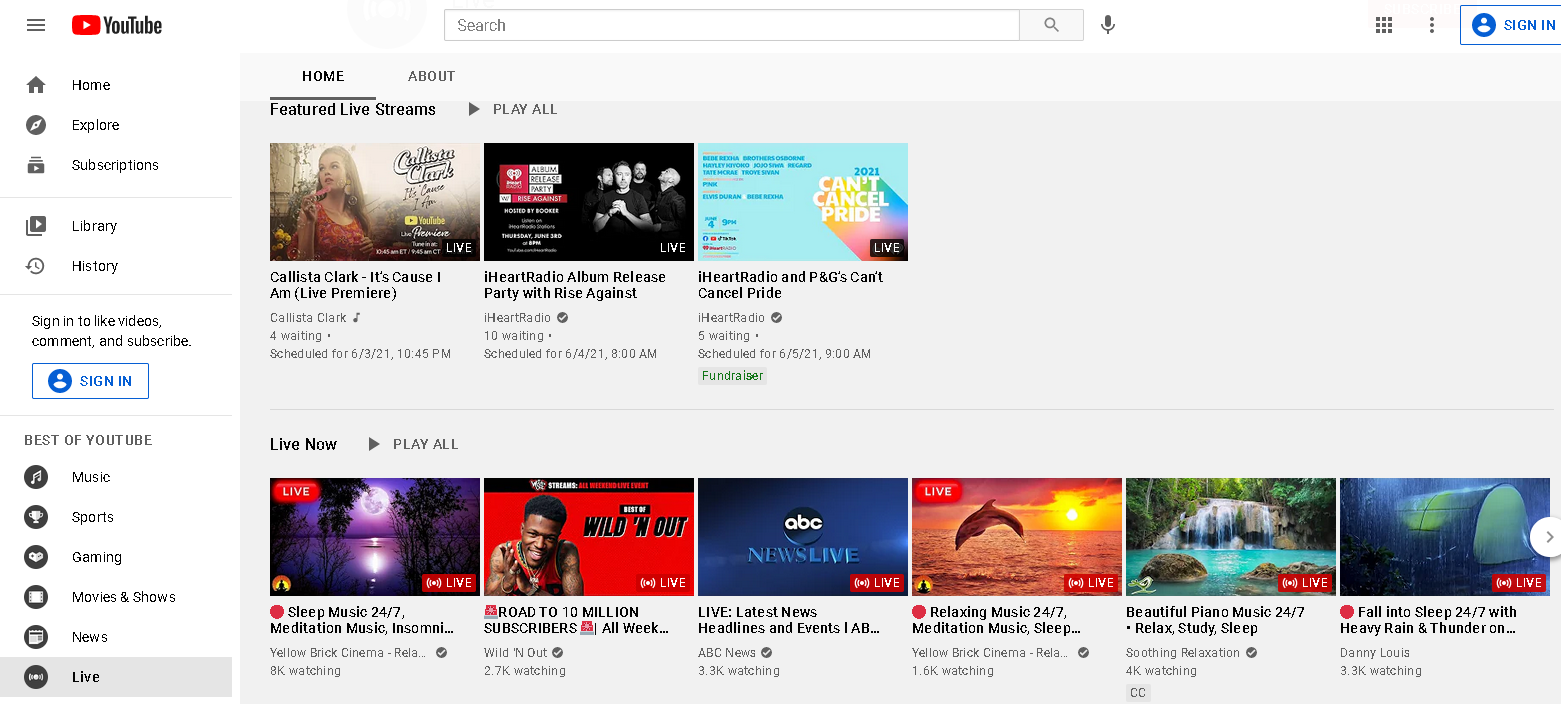Open the ABC News Live thumbnail

(802, 536)
